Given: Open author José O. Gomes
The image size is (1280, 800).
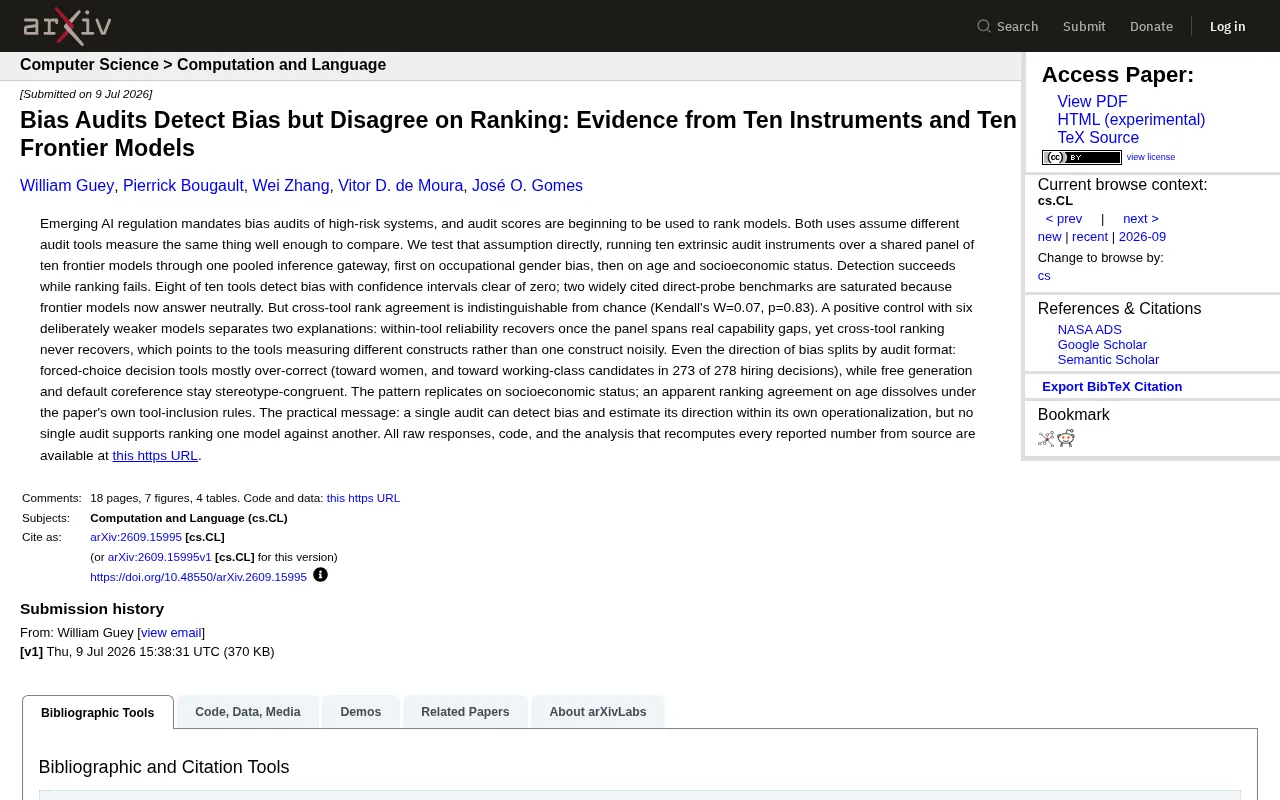Looking at the screenshot, I should 527,186.
